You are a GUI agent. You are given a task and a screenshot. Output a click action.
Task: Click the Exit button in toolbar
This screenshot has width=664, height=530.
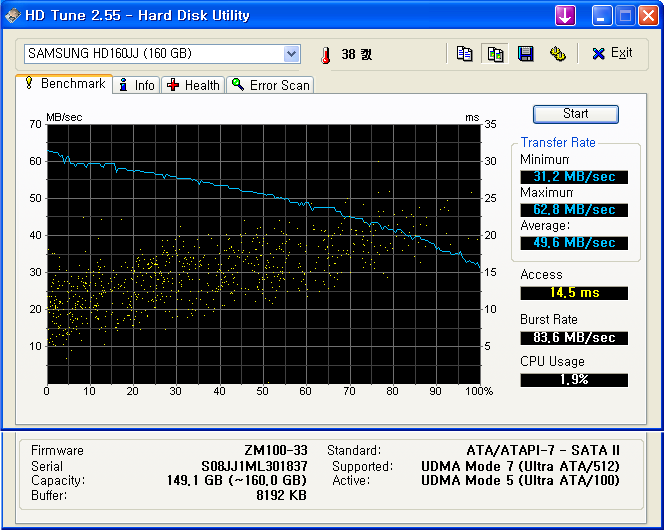(612, 54)
